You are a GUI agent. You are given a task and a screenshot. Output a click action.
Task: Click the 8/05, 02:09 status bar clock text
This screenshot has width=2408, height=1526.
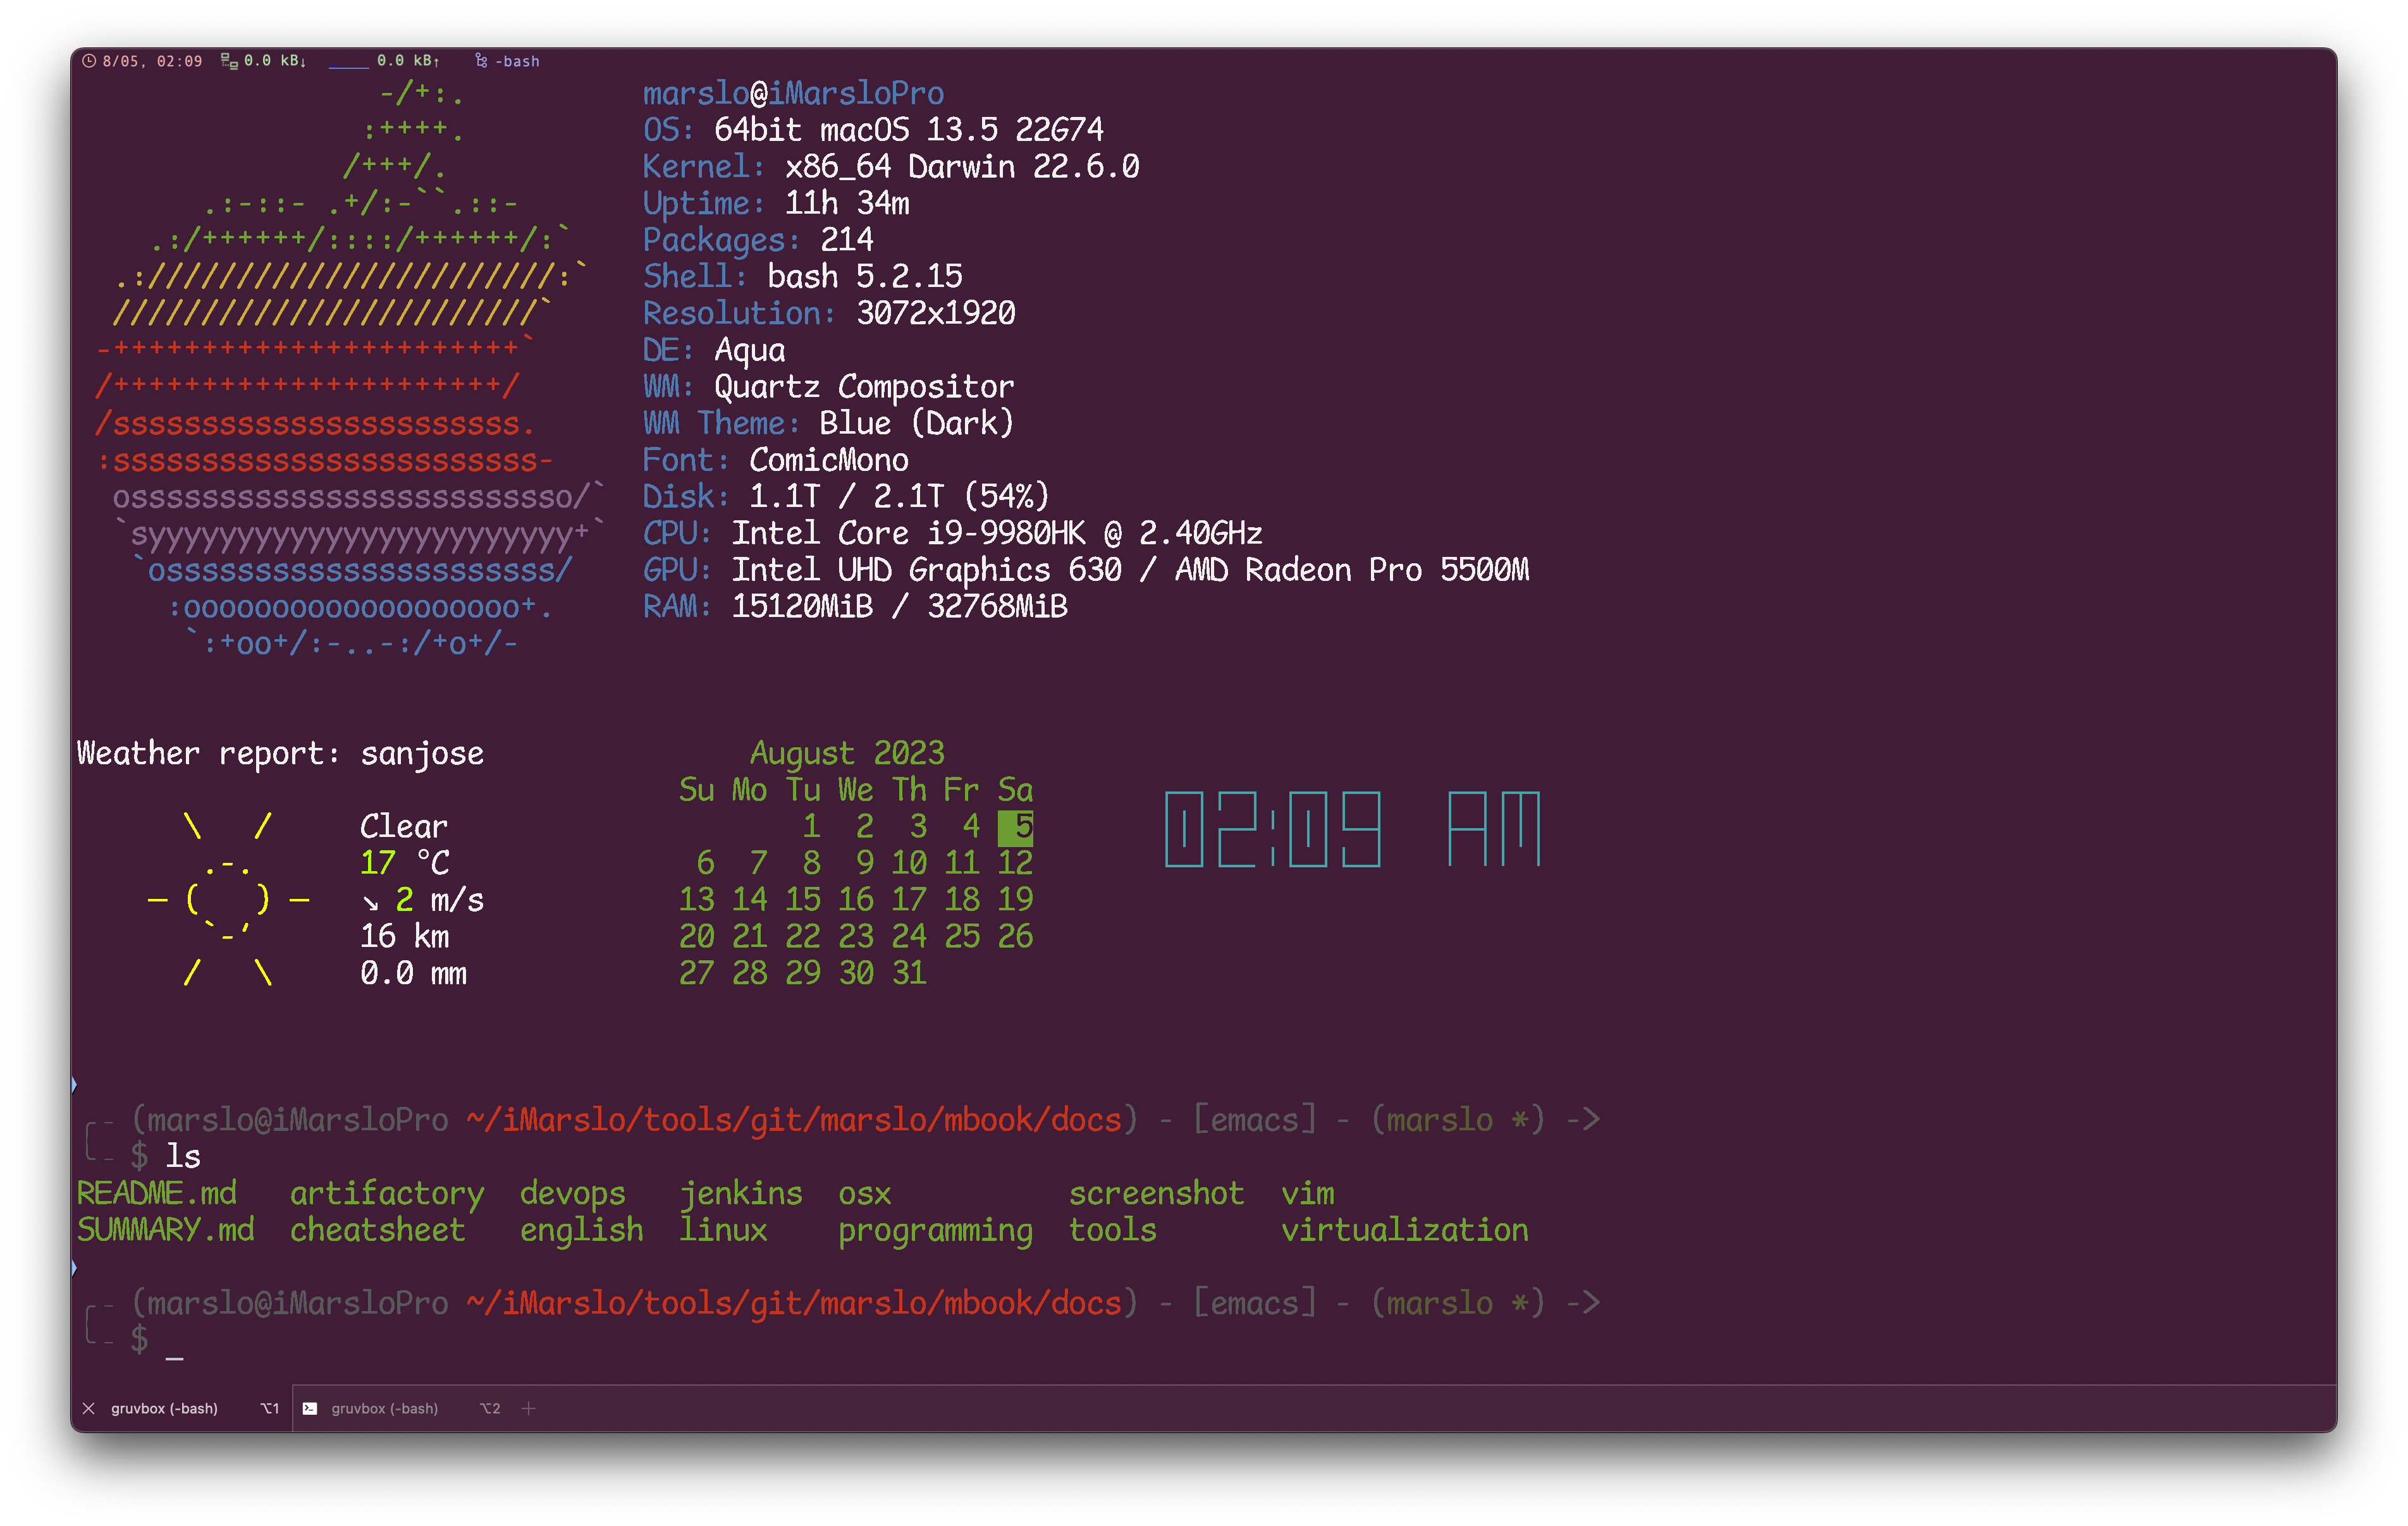coord(152,61)
